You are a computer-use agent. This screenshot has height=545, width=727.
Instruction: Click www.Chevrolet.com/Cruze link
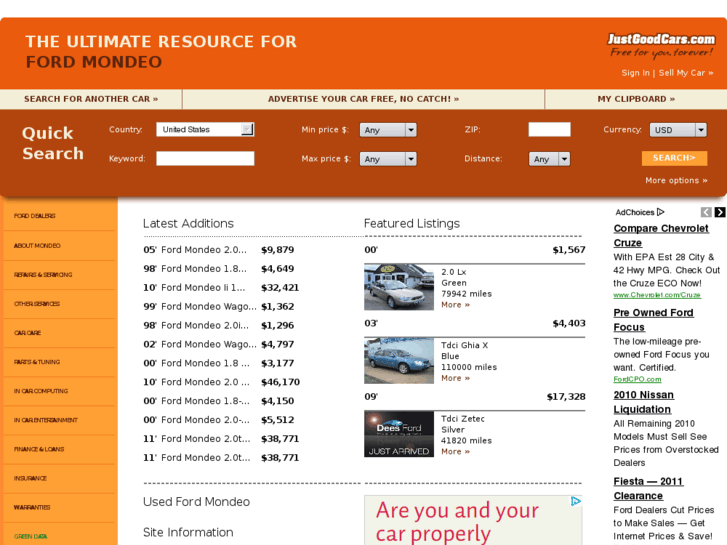click(657, 295)
